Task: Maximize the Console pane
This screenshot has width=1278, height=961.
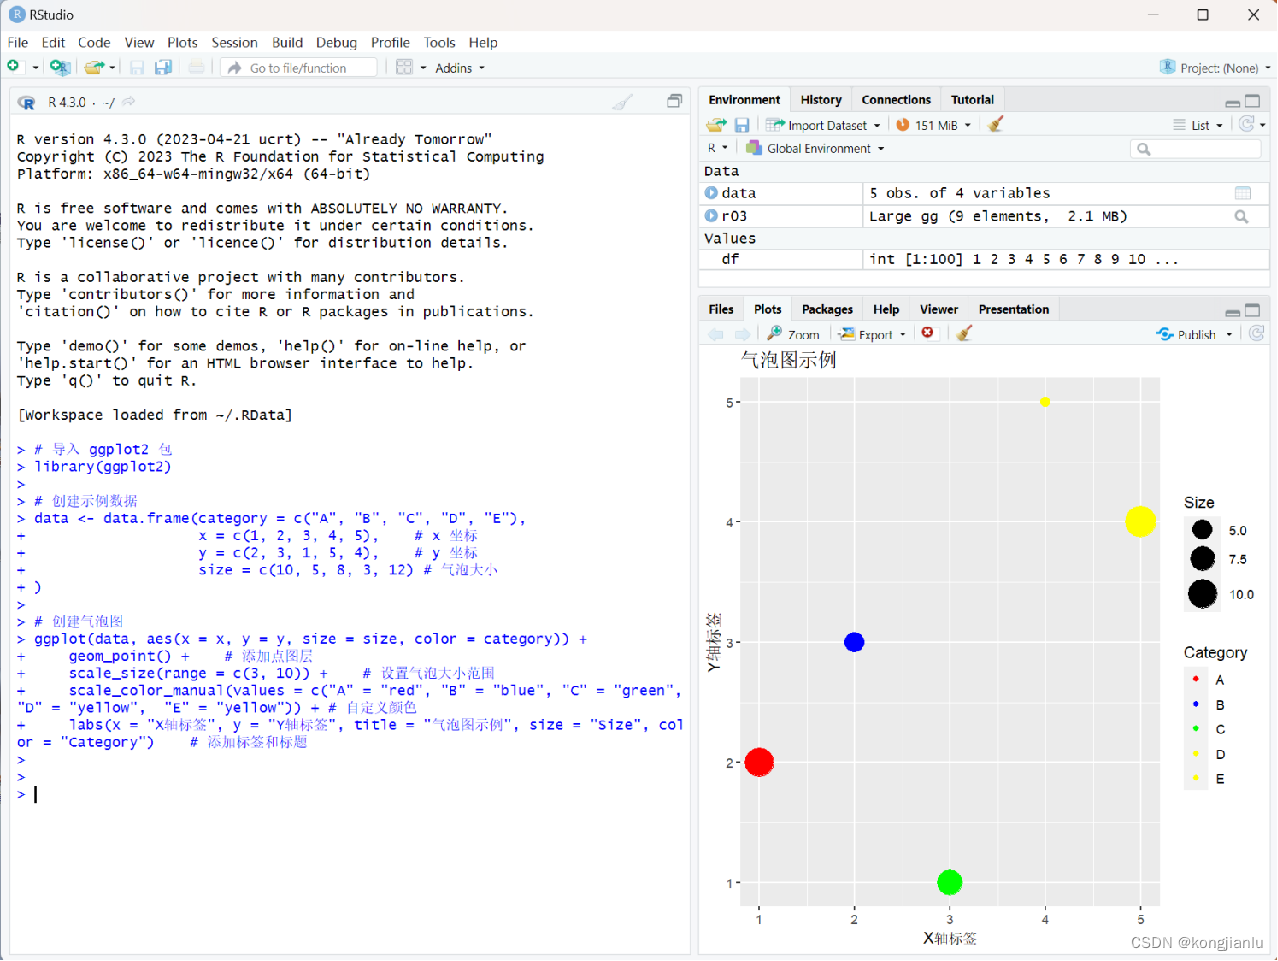Action: pos(675,101)
